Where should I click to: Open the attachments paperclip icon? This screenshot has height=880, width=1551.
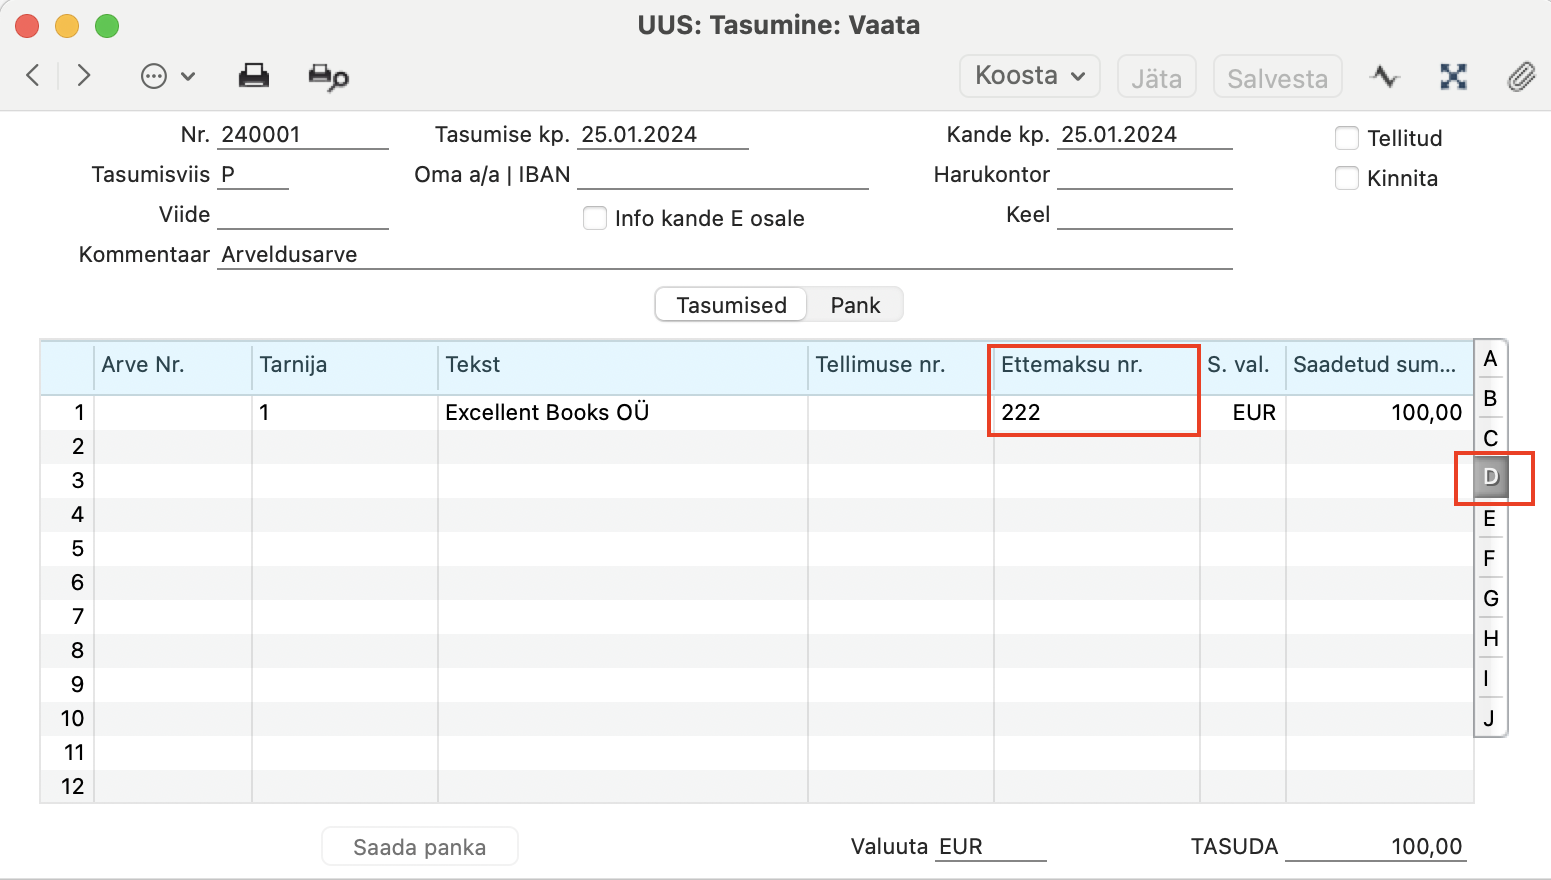coord(1521,76)
